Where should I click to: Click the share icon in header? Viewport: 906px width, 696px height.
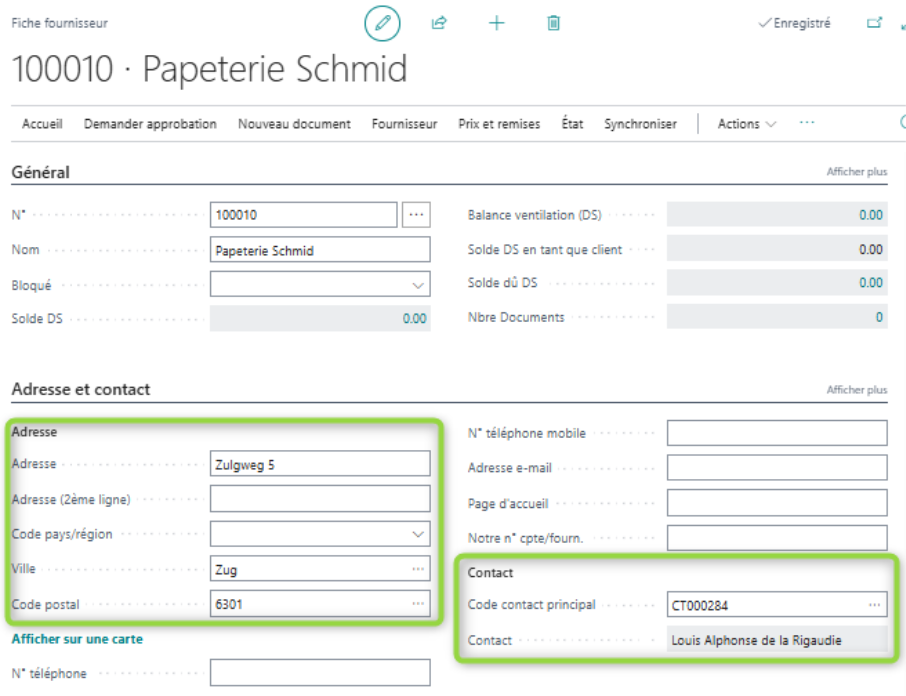click(x=439, y=23)
